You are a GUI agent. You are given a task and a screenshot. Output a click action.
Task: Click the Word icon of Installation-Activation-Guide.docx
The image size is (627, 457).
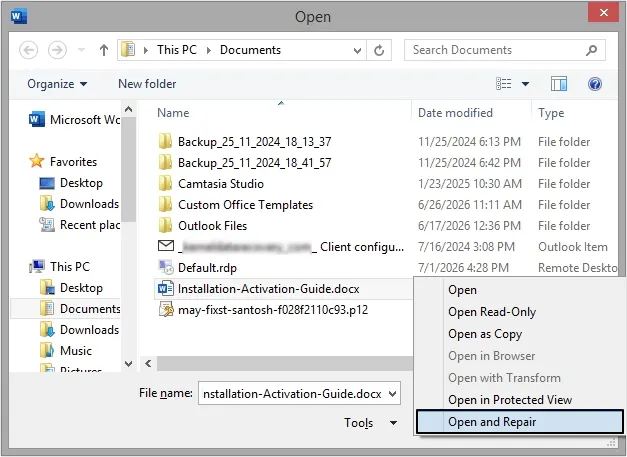pos(166,288)
